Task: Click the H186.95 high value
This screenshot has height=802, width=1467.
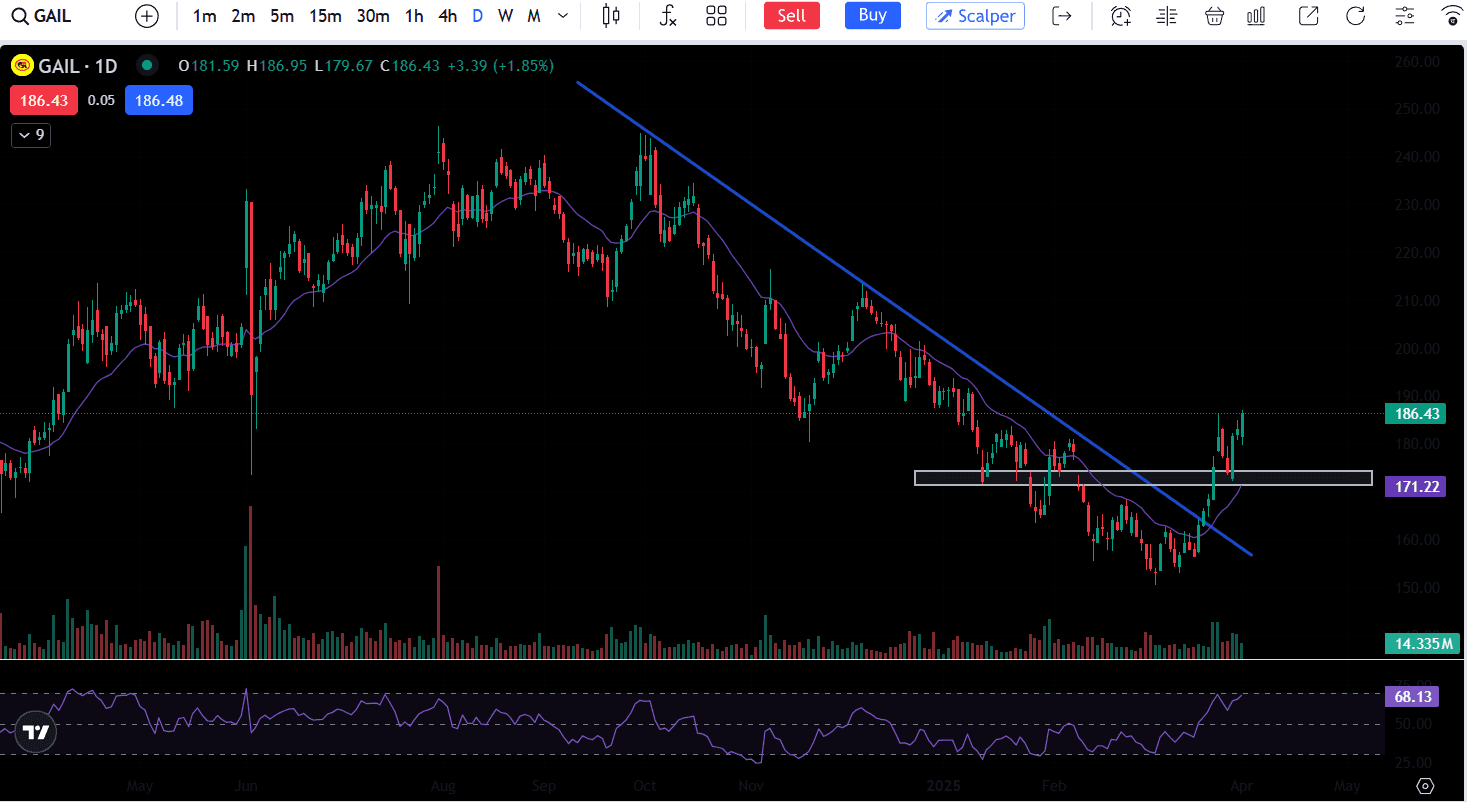Action: coord(278,66)
